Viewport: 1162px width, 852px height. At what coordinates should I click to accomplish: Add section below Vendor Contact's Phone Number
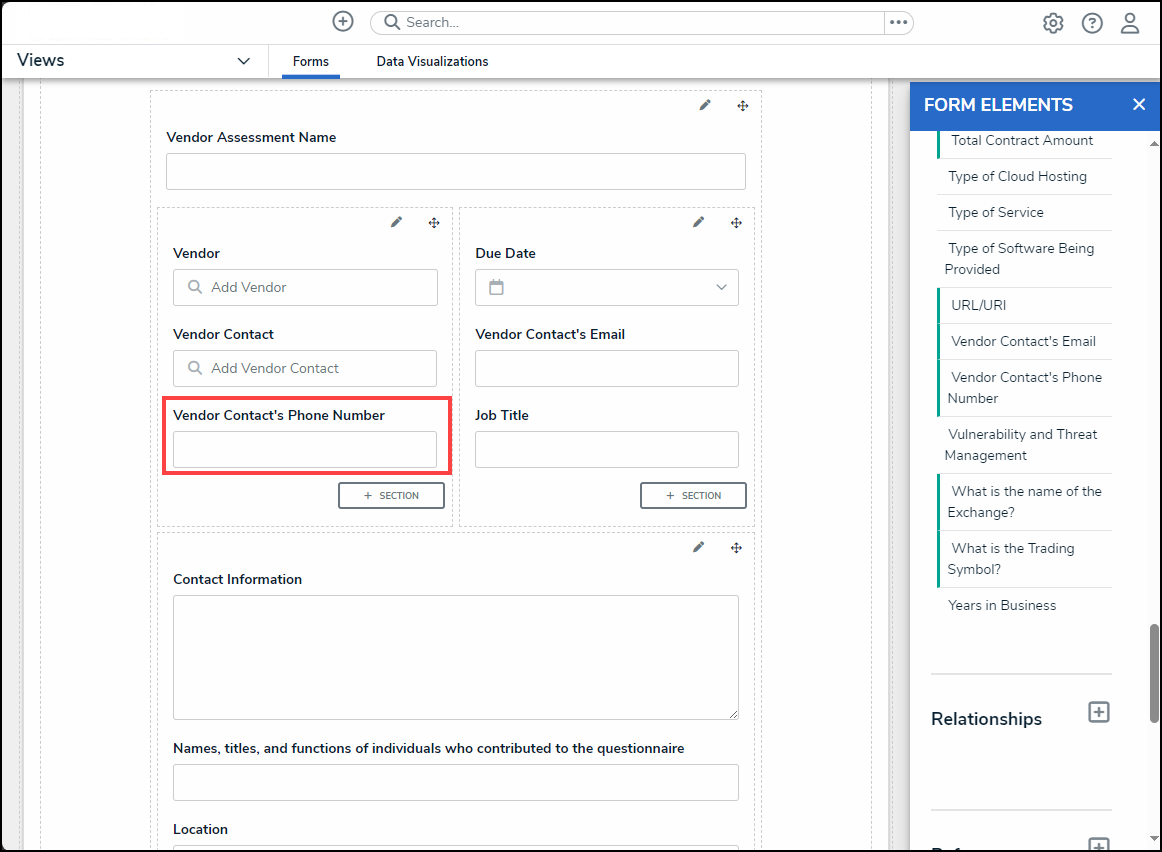point(391,495)
